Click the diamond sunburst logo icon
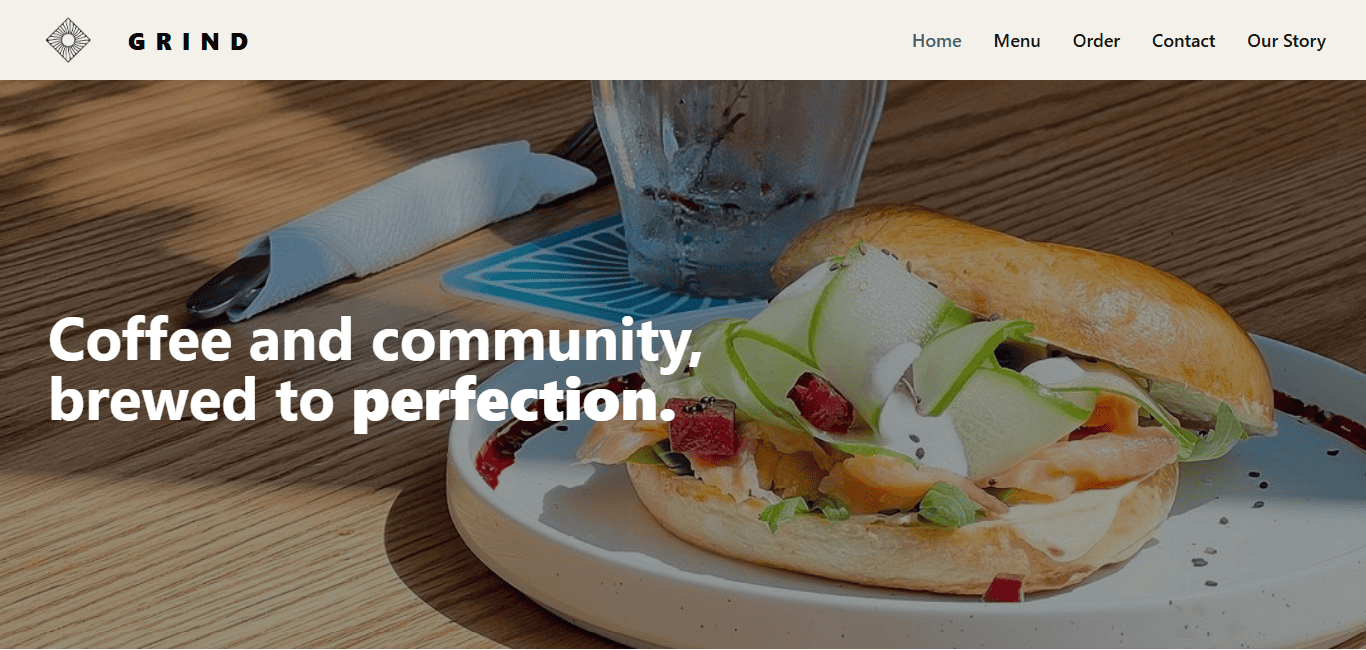 (68, 40)
